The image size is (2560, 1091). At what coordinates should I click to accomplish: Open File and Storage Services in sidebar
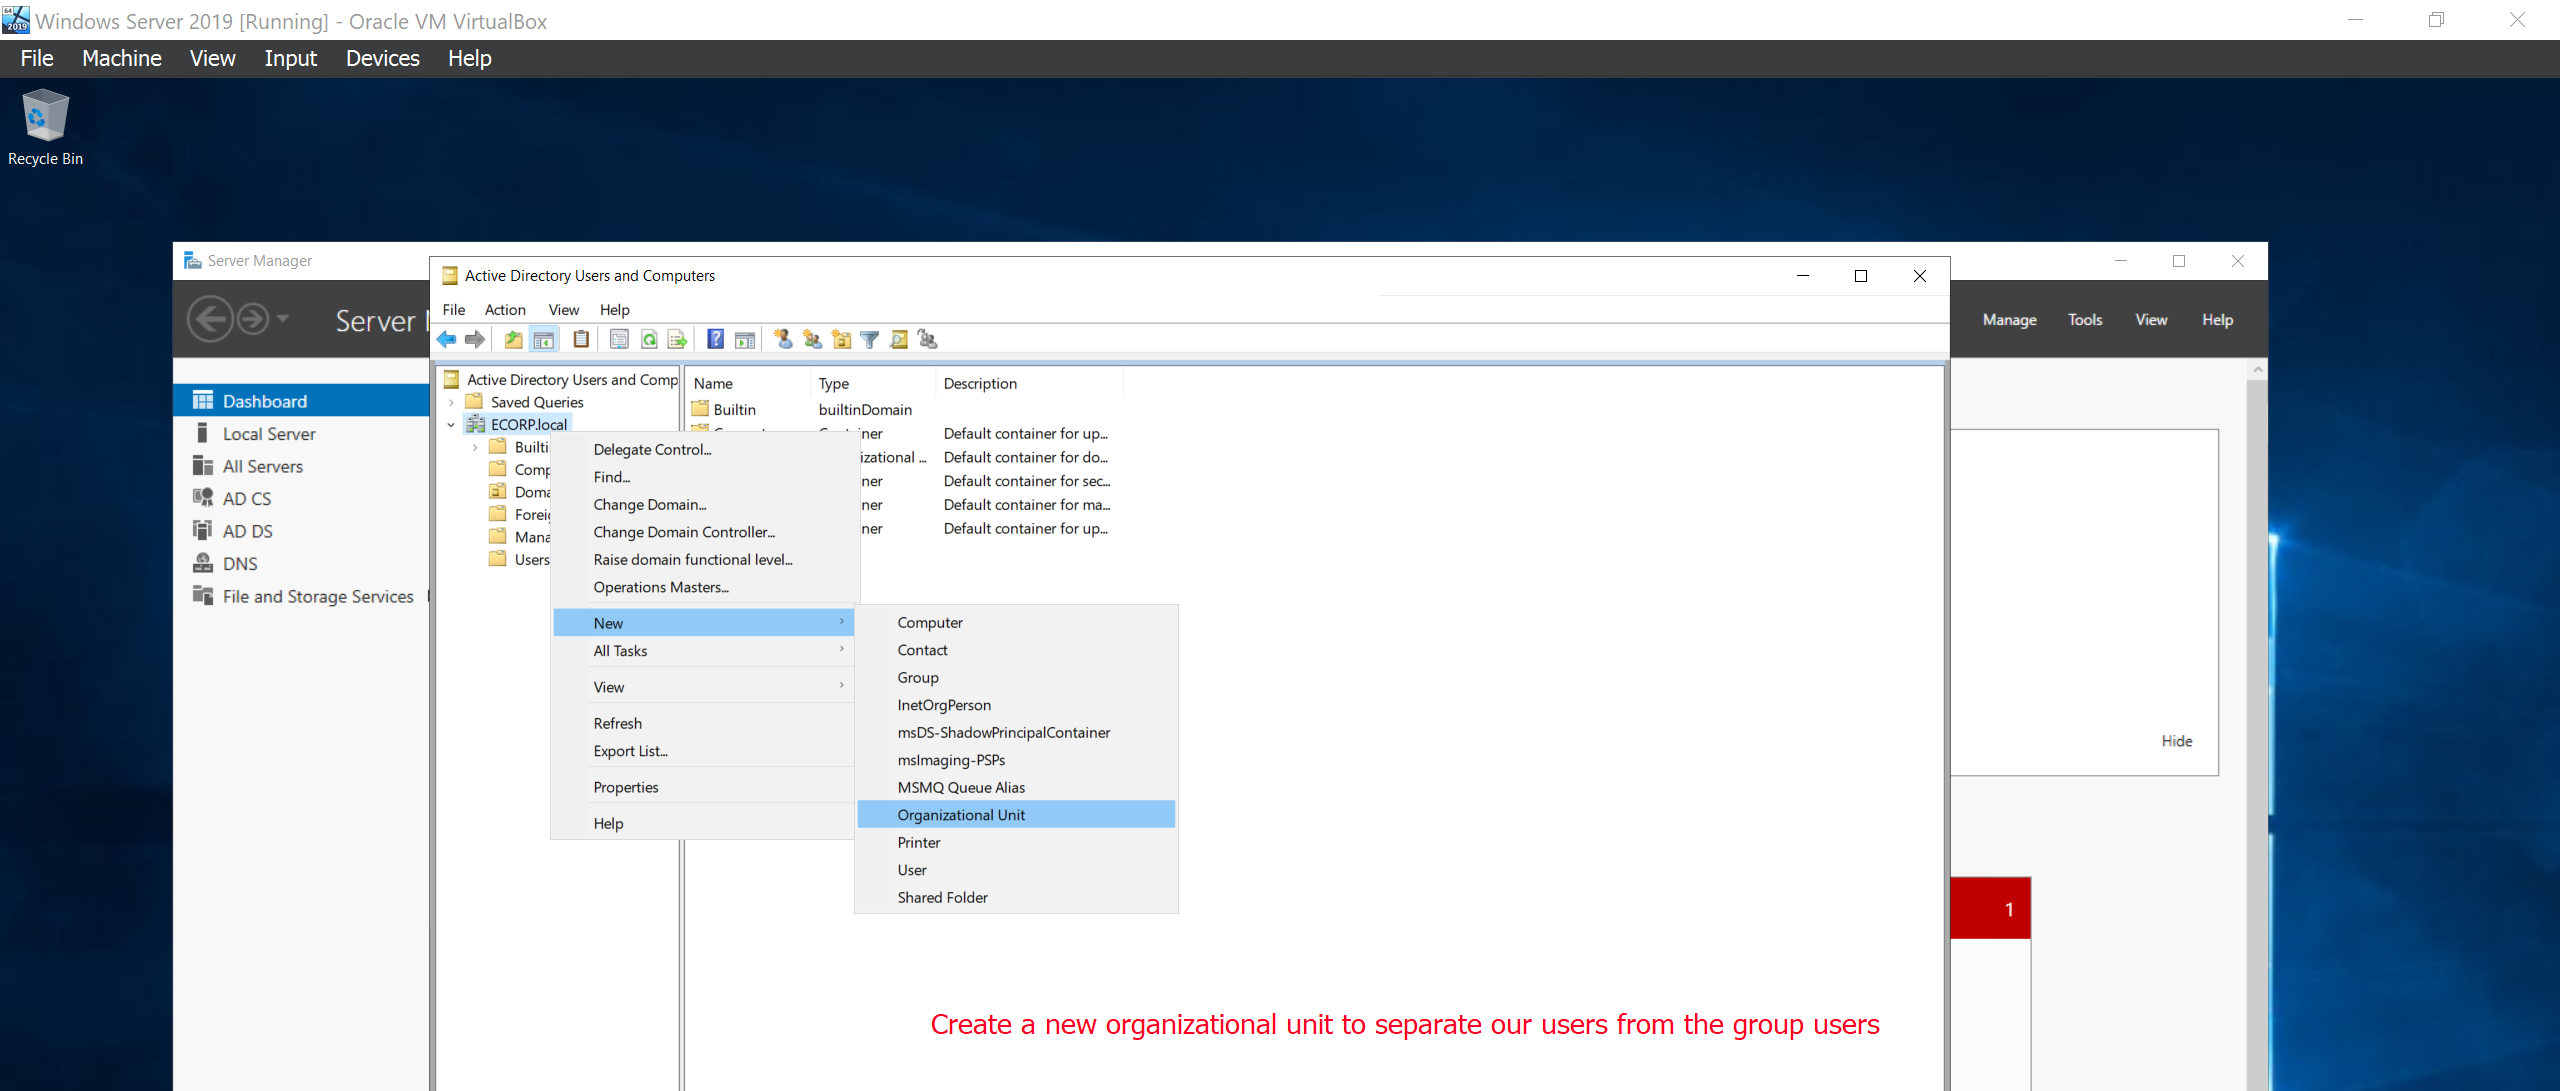point(318,597)
